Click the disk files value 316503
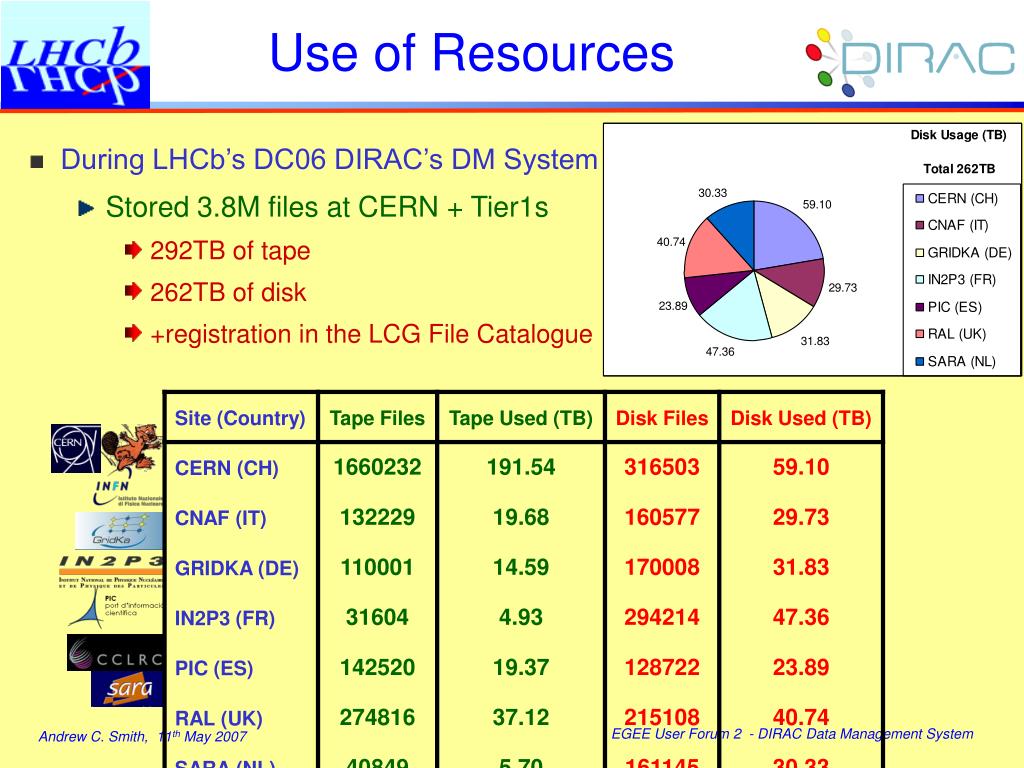 (662, 467)
